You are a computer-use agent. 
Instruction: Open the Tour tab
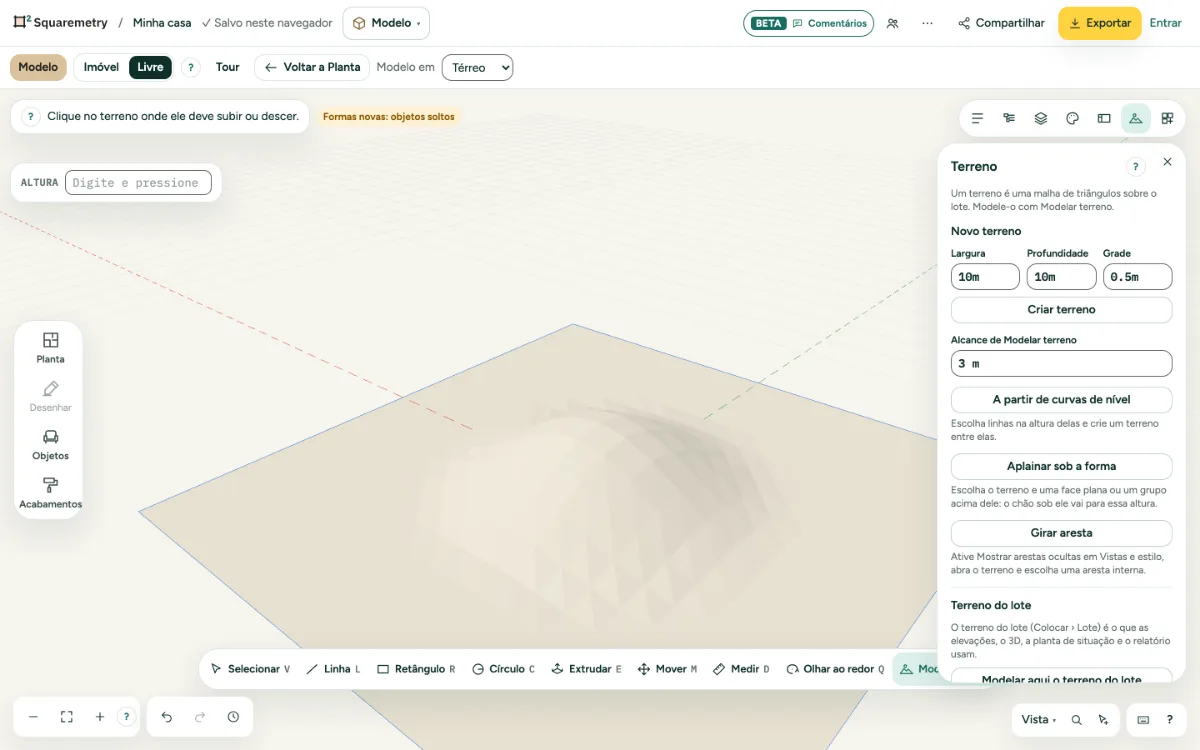coord(228,67)
